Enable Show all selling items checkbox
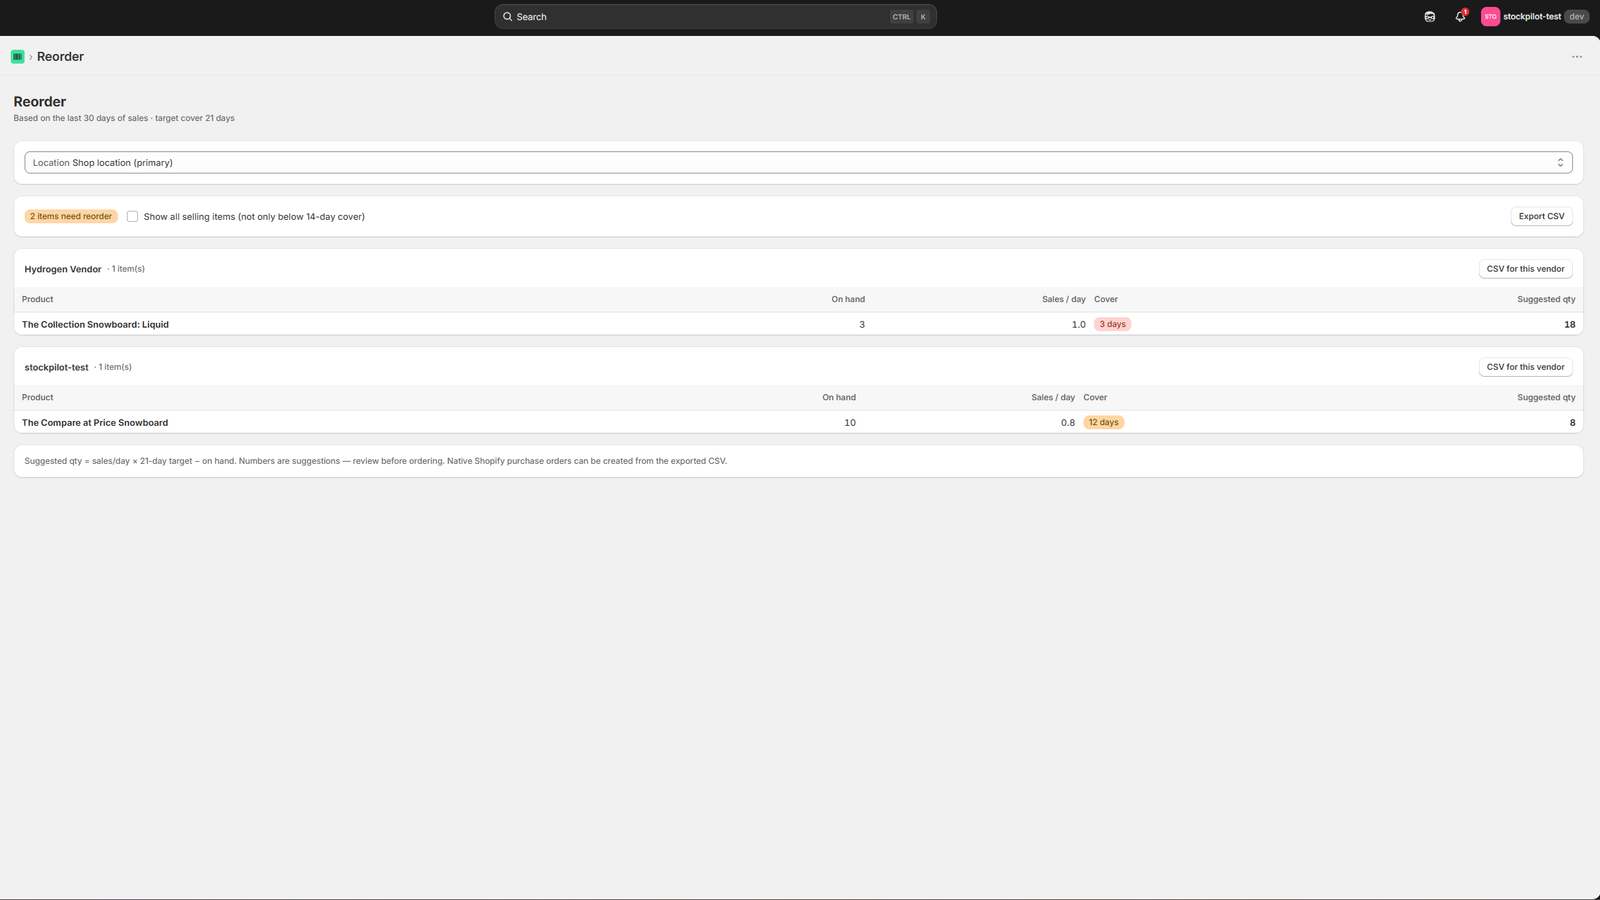The image size is (1600, 900). pyautogui.click(x=132, y=216)
